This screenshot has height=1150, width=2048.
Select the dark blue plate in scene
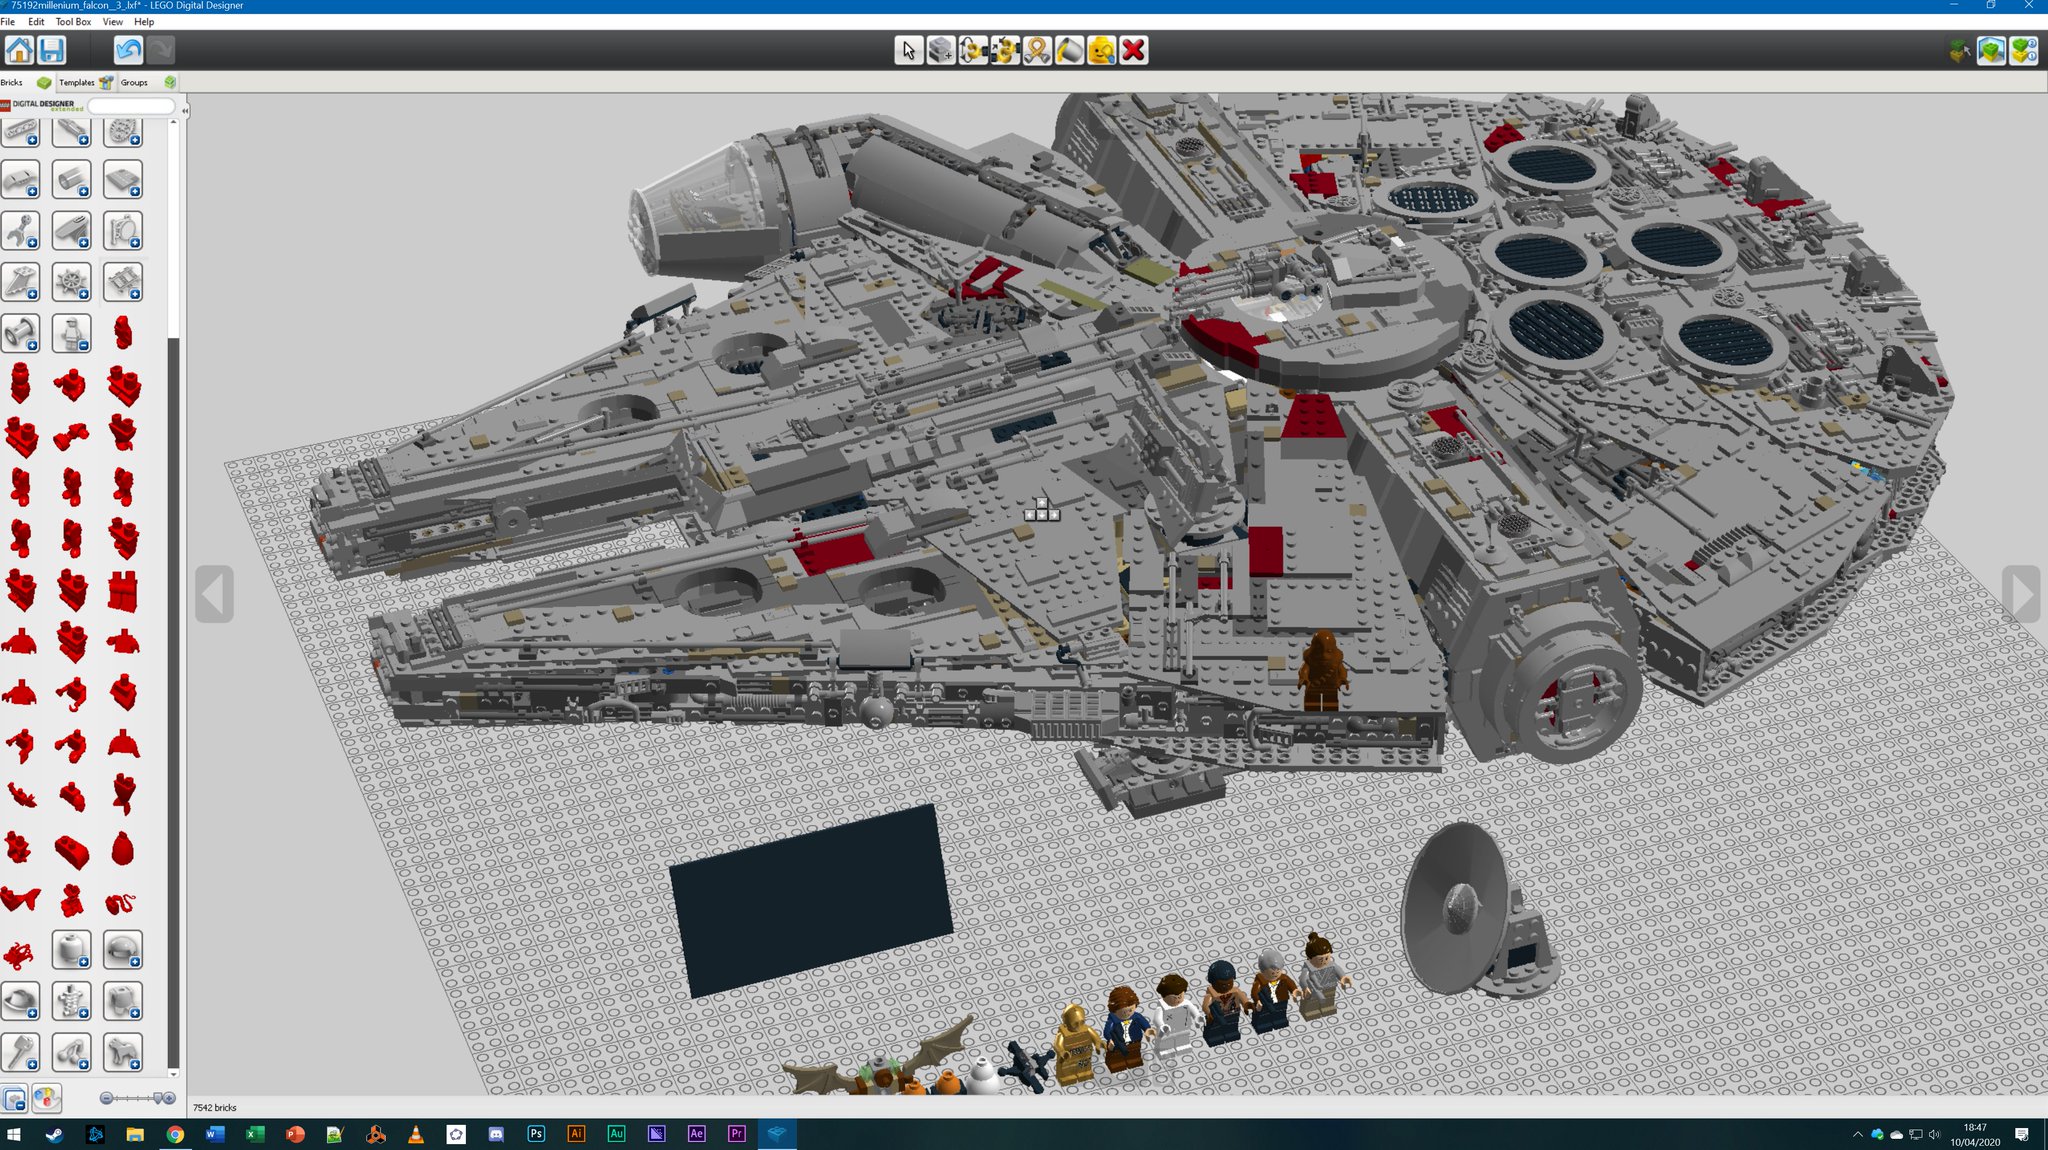pos(811,900)
